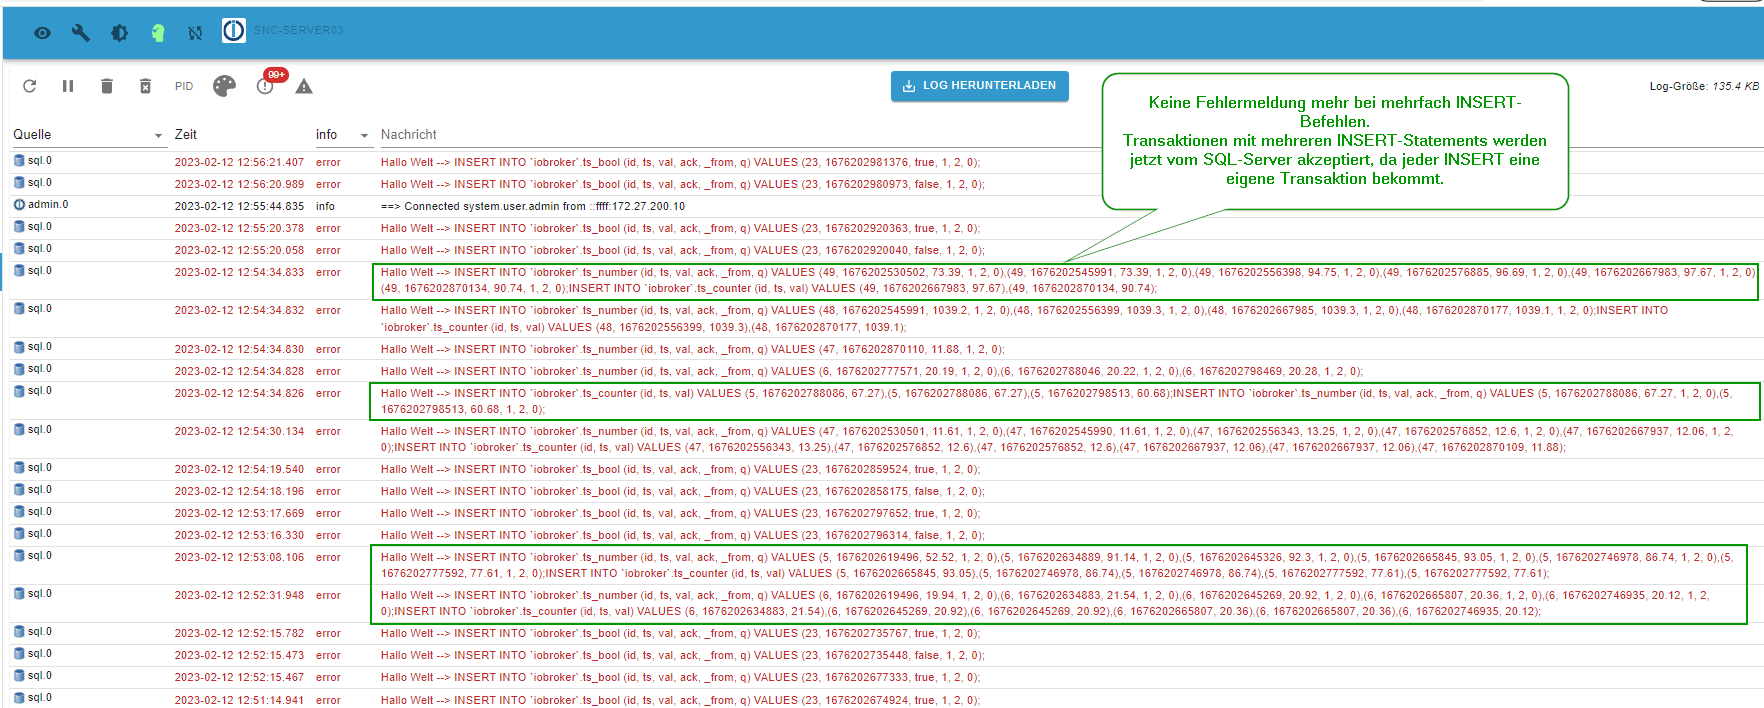The width and height of the screenshot is (1764, 708).
Task: Click the info level in admin.0 row
Action: tap(325, 206)
